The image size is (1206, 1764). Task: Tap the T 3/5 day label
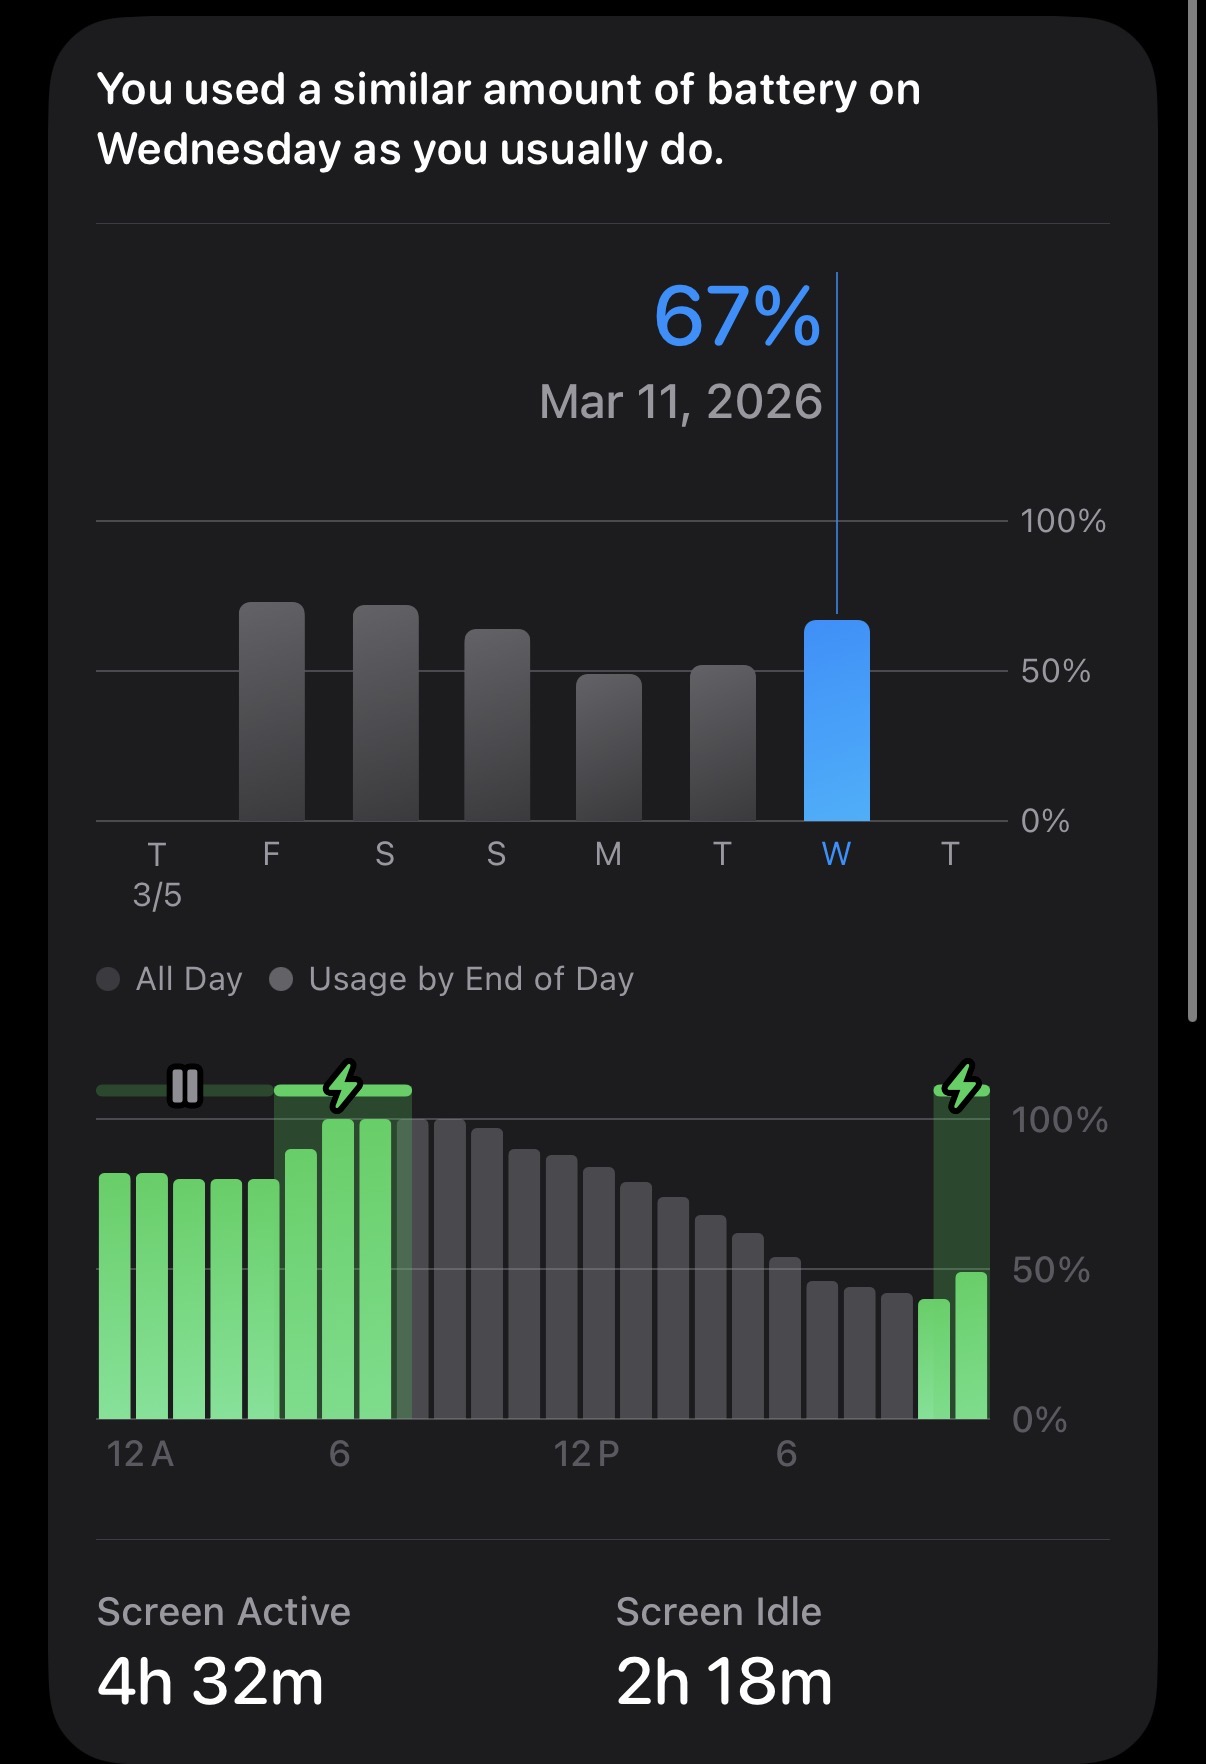pos(157,874)
